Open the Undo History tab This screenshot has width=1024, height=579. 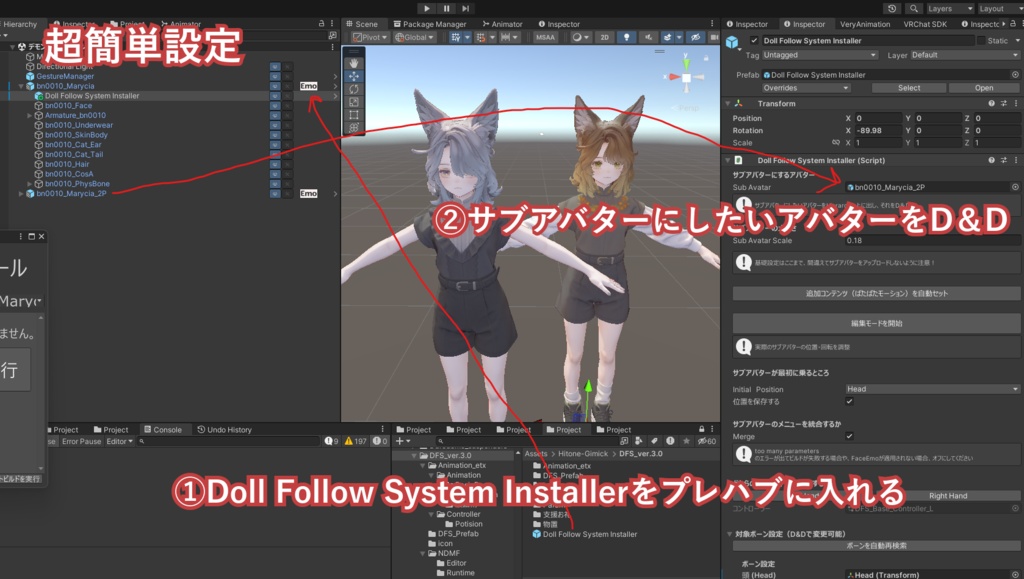click(224, 430)
